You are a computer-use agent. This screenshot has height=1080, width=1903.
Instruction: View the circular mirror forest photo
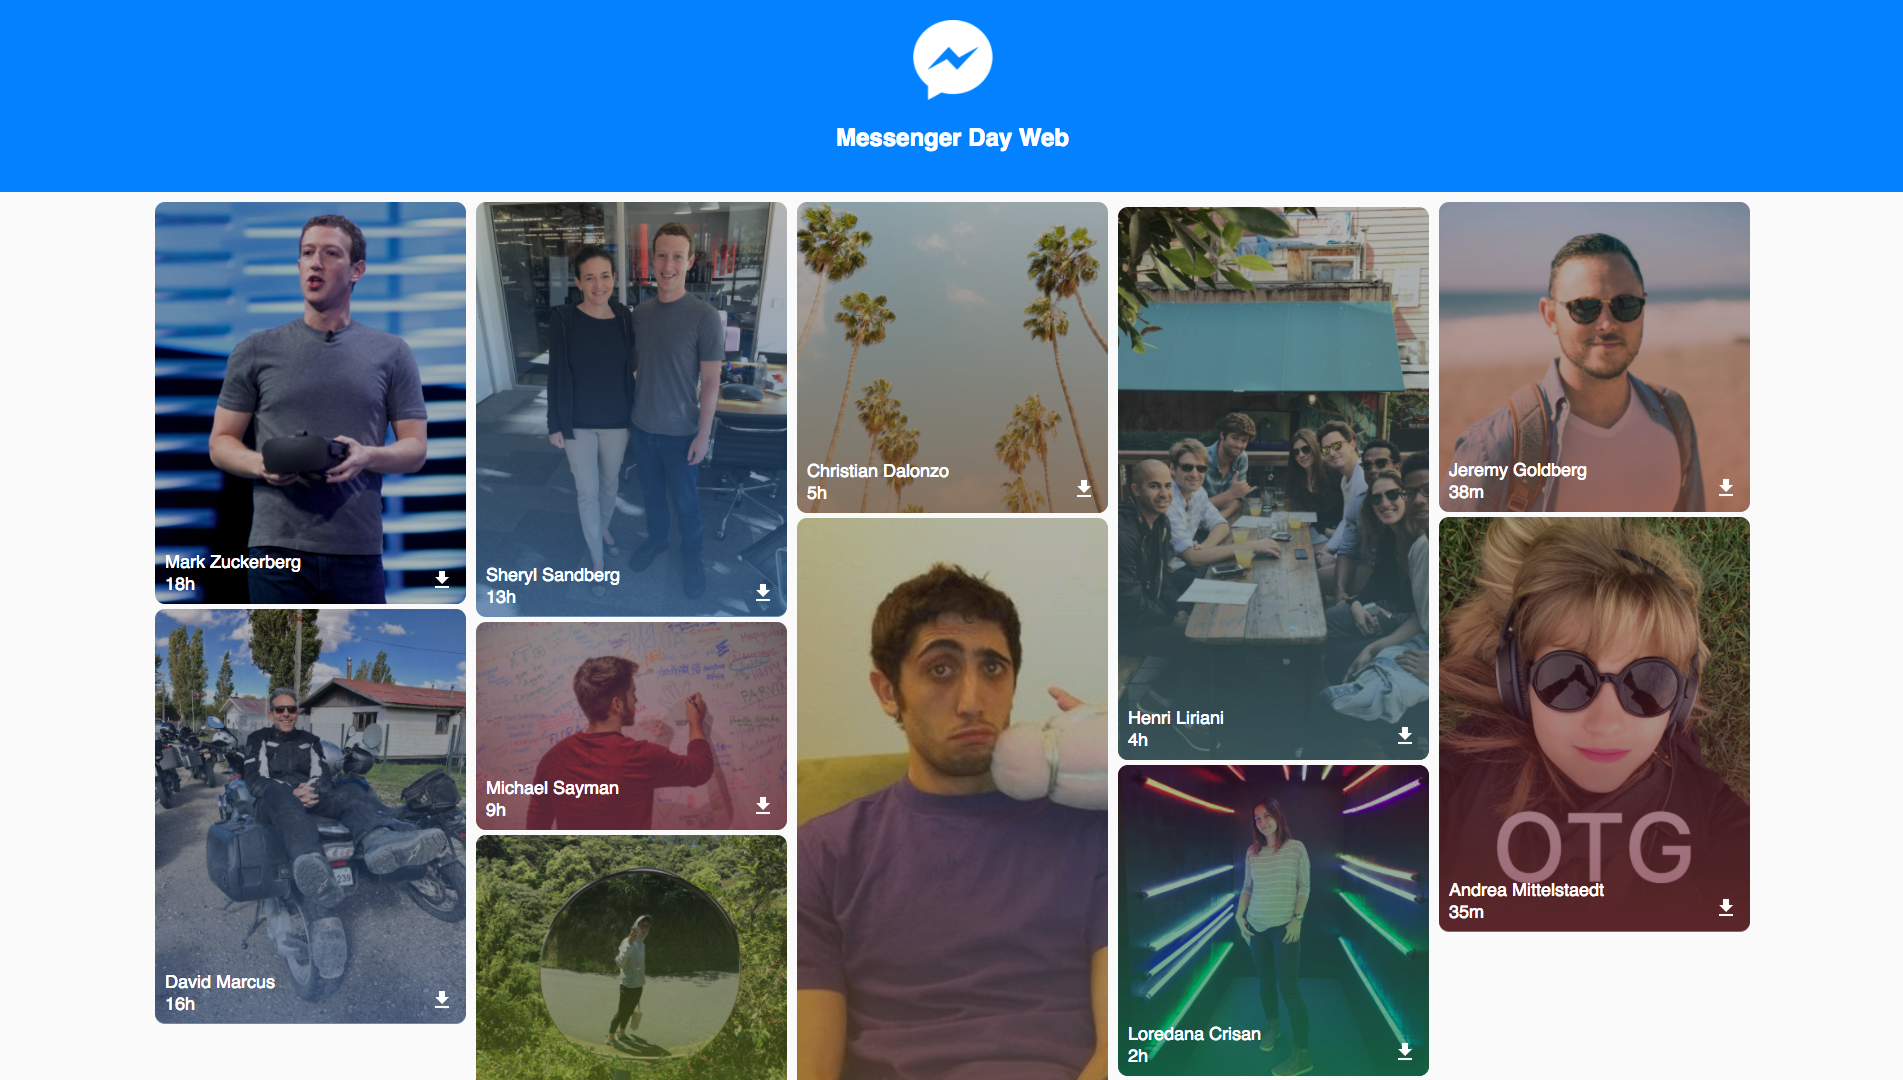(x=631, y=957)
